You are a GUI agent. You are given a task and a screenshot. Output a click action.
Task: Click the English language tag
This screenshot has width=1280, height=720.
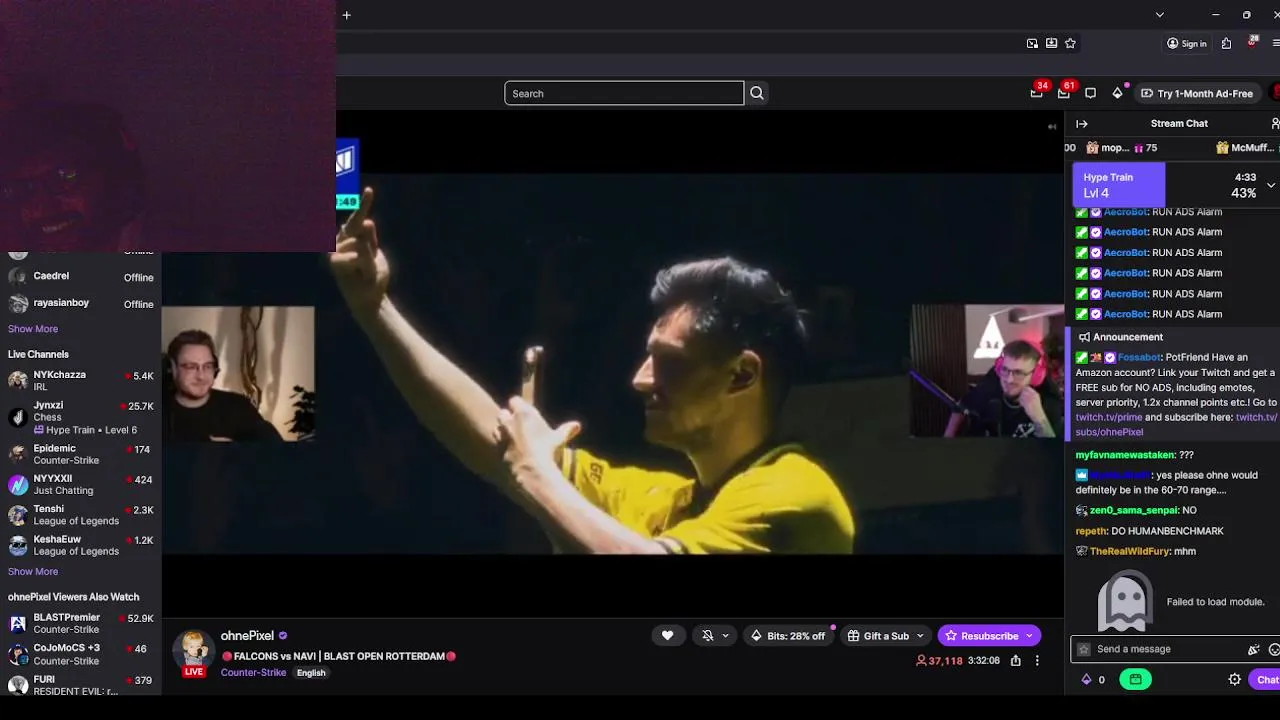tap(311, 673)
